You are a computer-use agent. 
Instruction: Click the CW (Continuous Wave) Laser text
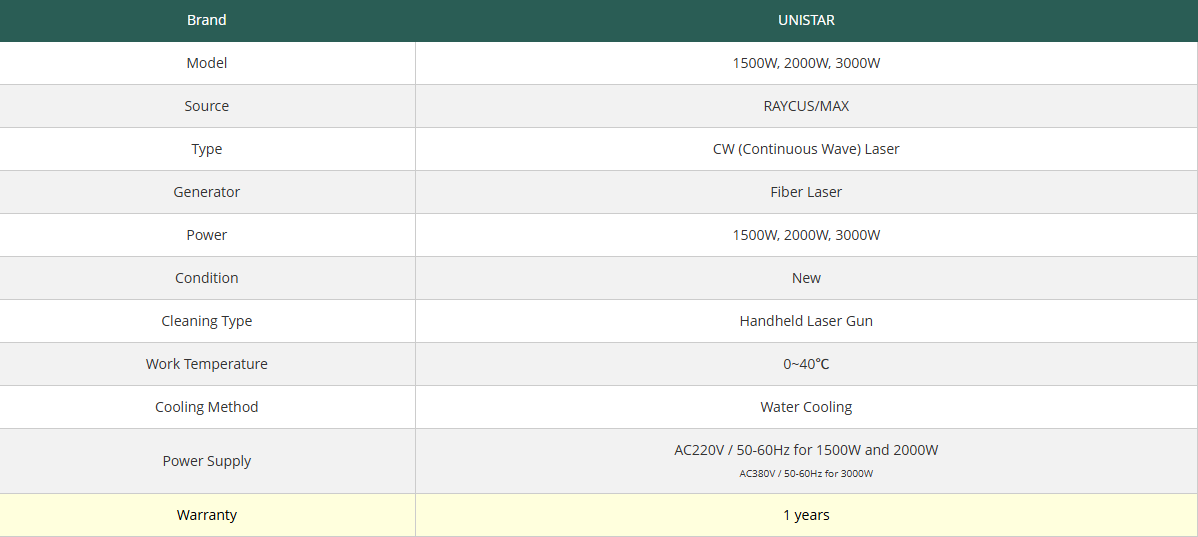pos(806,149)
